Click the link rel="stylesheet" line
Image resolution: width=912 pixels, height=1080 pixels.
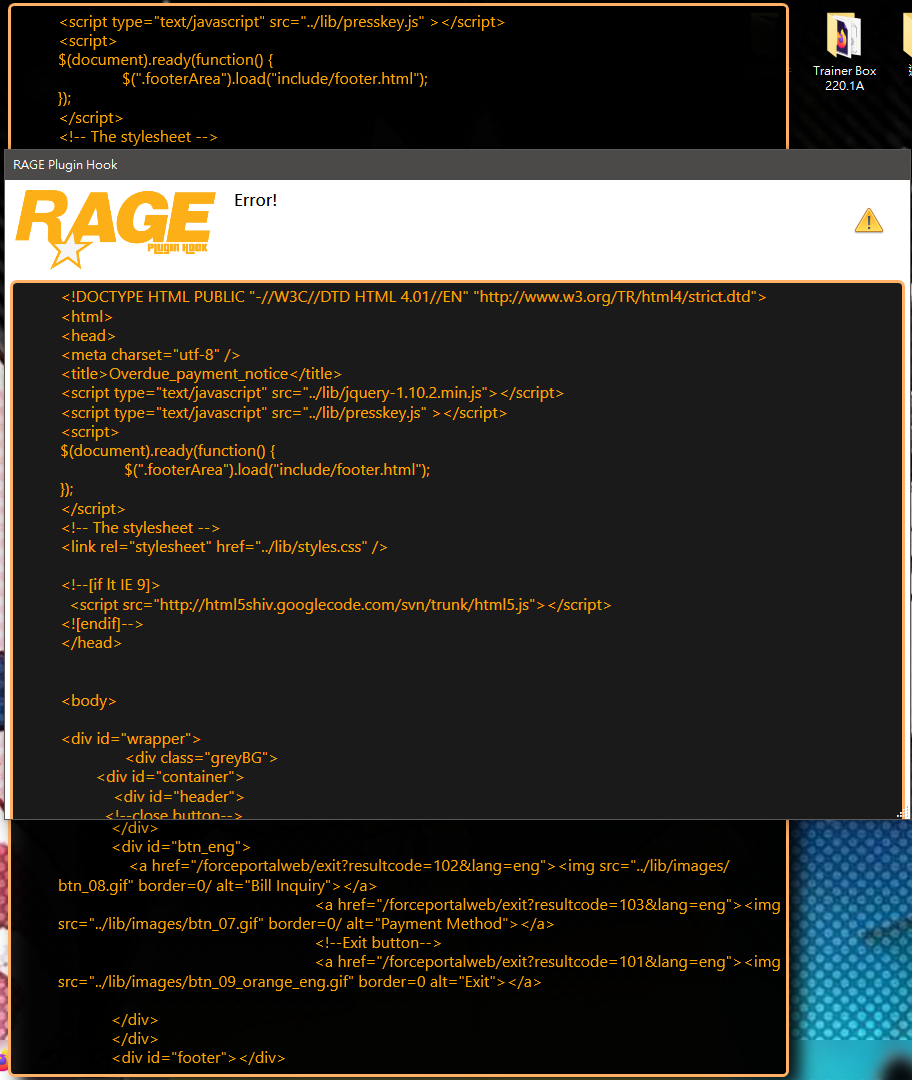point(224,547)
